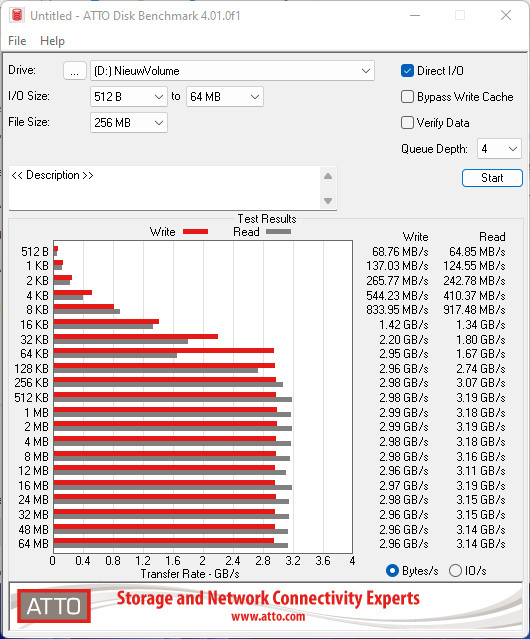Expand the 512 B minimum I/O size dropdown
The height and width of the screenshot is (639, 530).
pos(129,97)
